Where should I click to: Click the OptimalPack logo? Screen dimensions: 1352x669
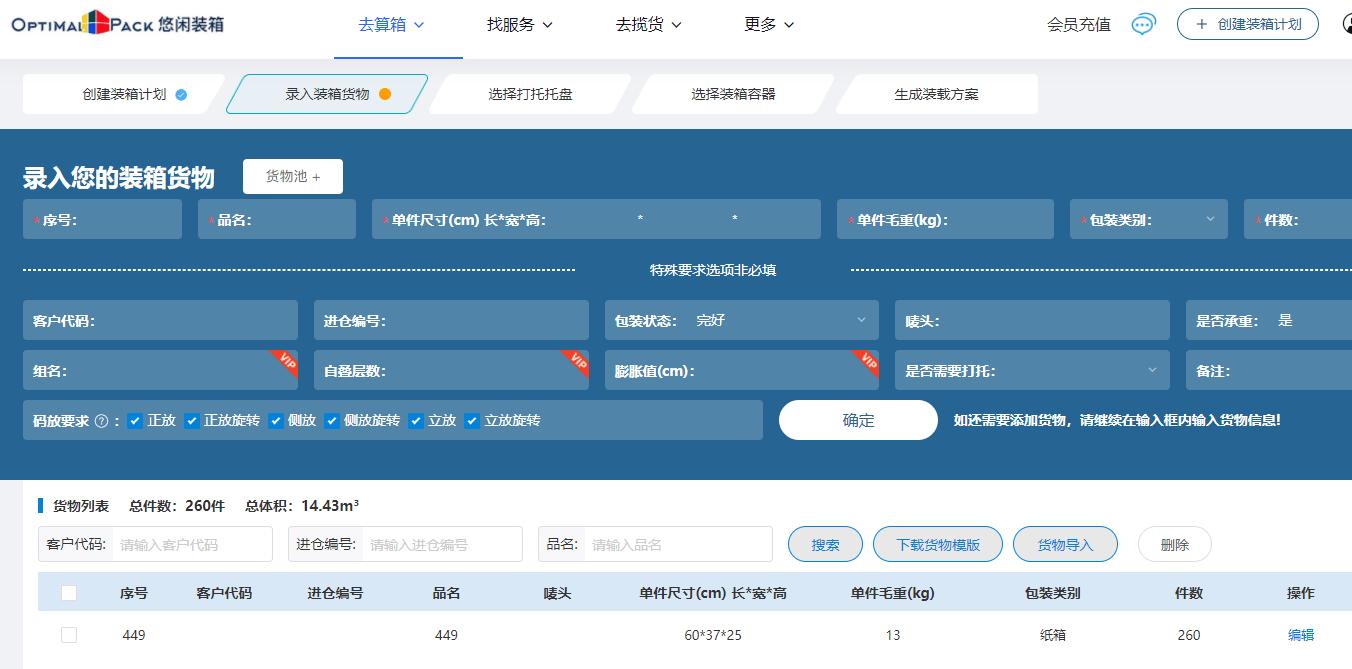(117, 23)
